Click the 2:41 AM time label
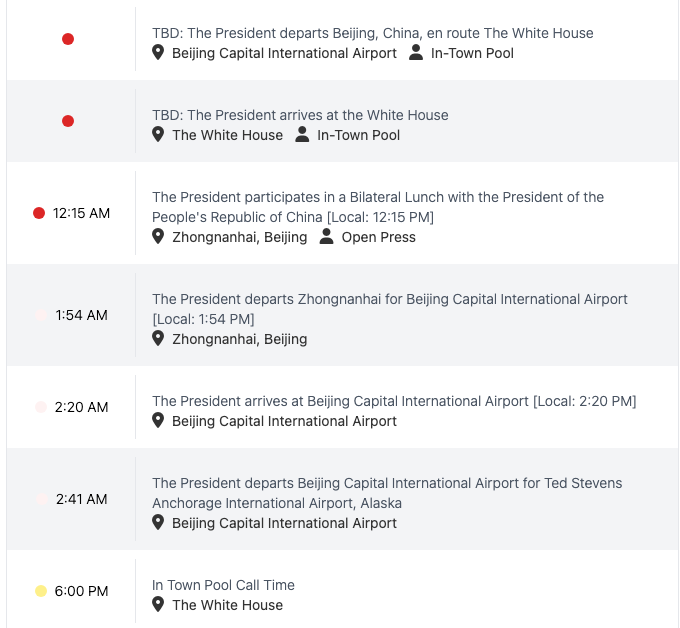680x628 pixels. [x=82, y=499]
